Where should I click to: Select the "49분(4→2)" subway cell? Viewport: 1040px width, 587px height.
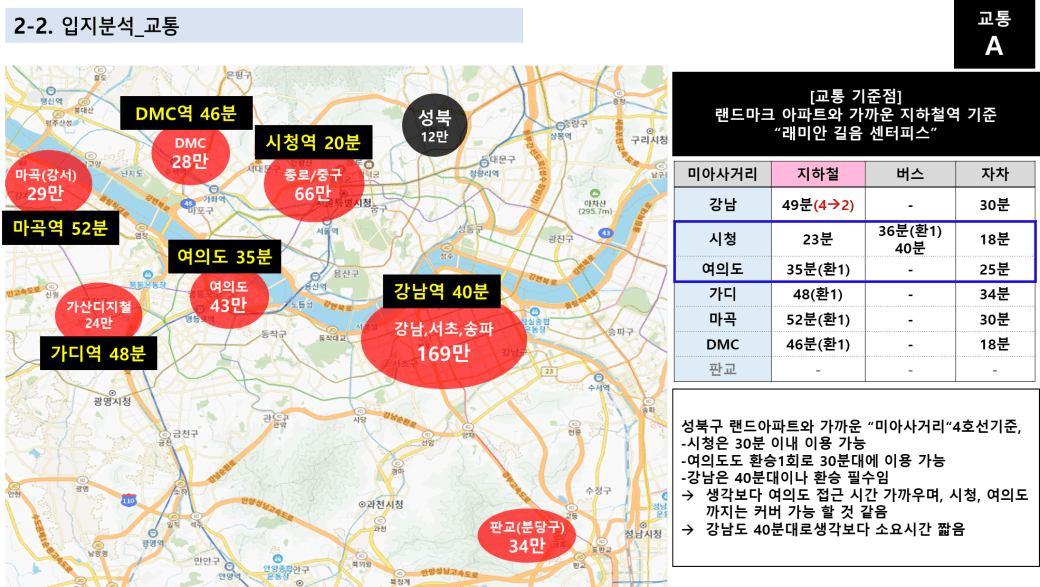(x=818, y=205)
